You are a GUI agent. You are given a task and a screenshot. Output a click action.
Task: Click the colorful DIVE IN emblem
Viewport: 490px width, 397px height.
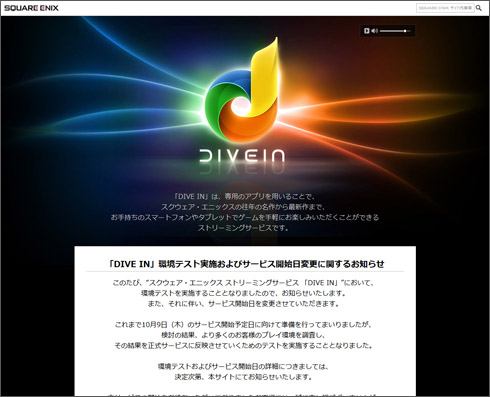coord(242,91)
